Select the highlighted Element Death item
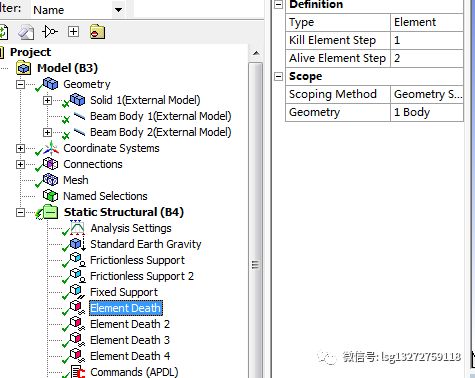The width and height of the screenshot is (475, 378). click(x=126, y=308)
